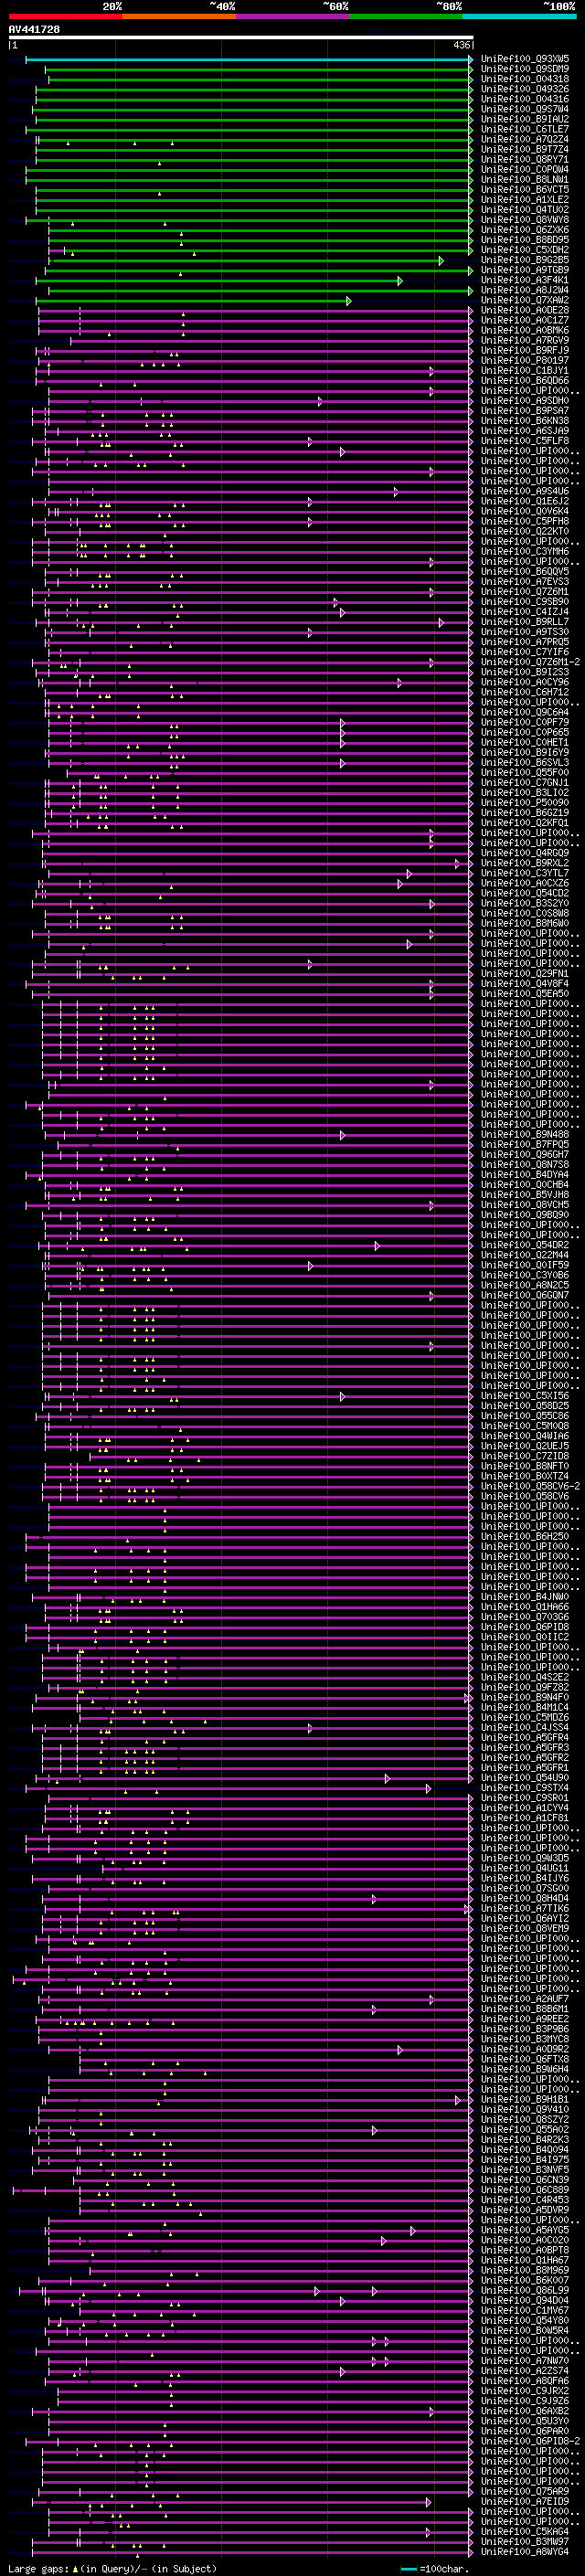Select the UniRef100_Q4TU02 label
Viewport: 585px width, 2576px height.
click(x=525, y=210)
